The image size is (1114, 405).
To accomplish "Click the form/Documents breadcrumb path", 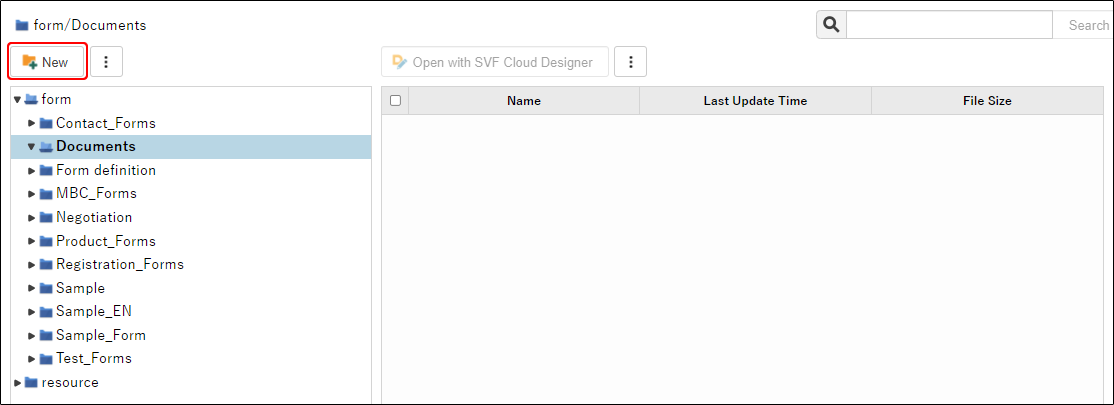I will [x=90, y=26].
